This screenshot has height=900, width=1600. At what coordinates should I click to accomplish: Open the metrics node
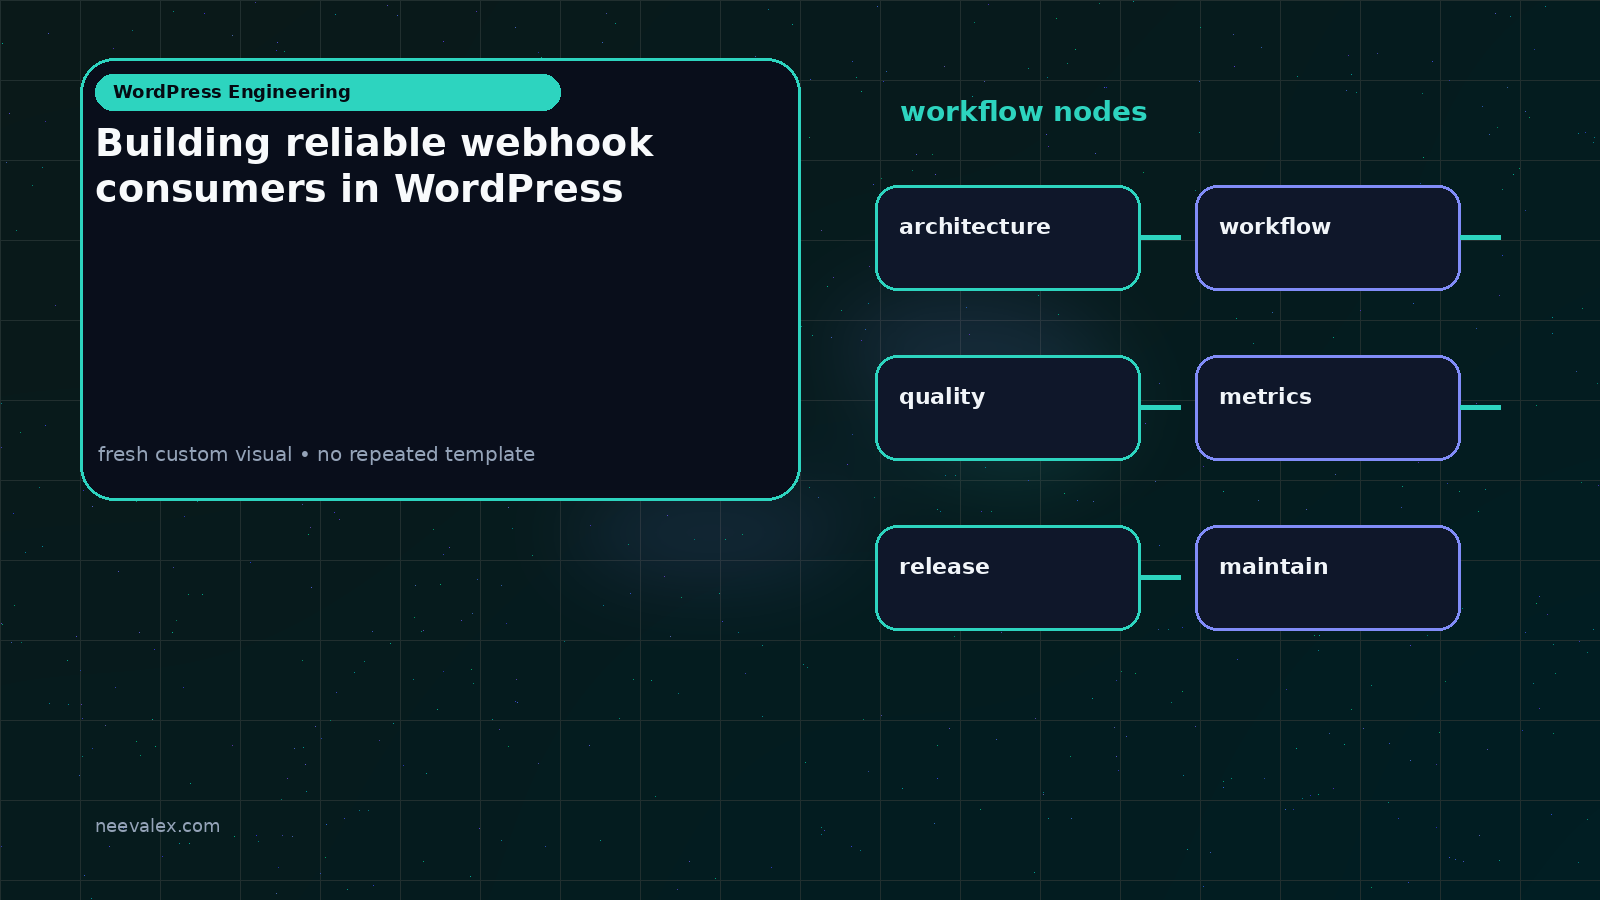pos(1328,408)
